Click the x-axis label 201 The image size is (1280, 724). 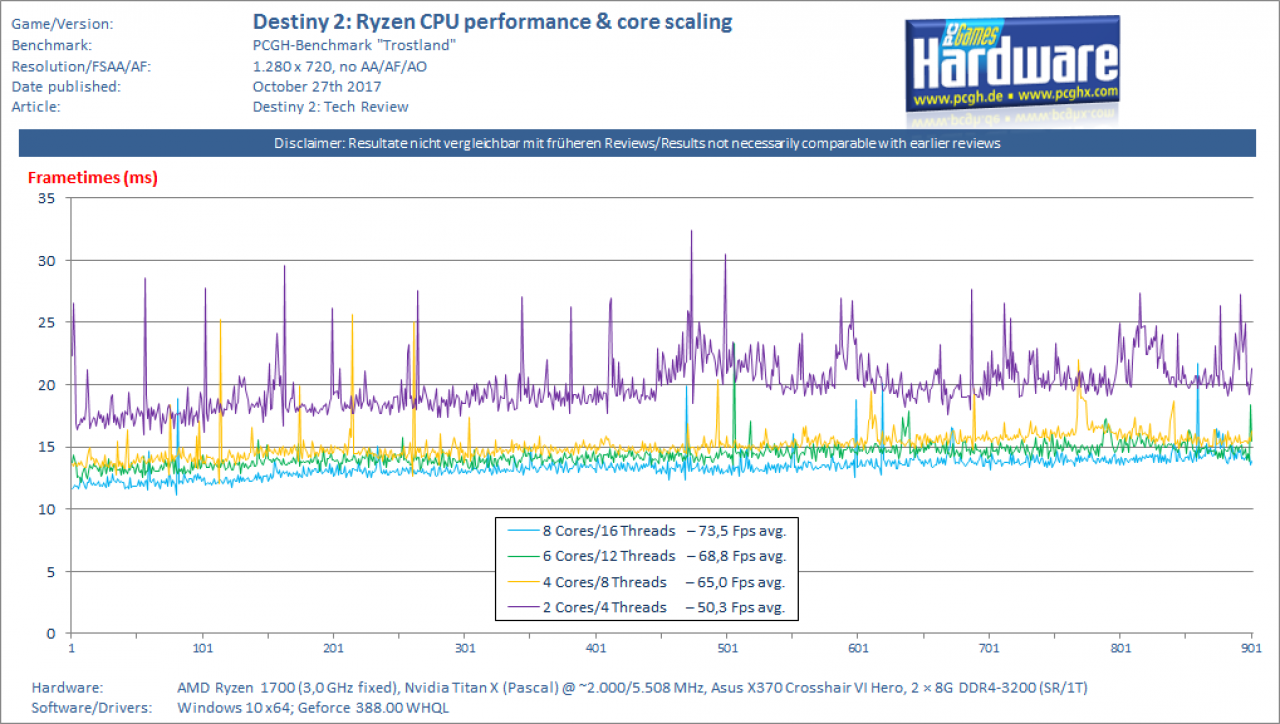[334, 649]
